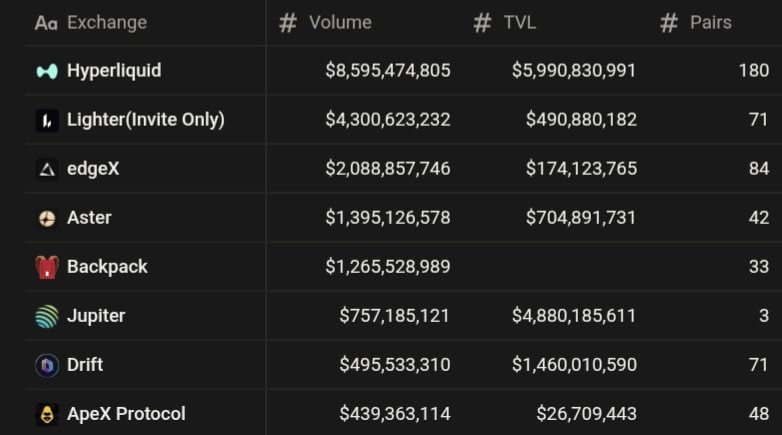The width and height of the screenshot is (782, 435).
Task: Click the Lighter exchange logo icon
Action: (47, 120)
